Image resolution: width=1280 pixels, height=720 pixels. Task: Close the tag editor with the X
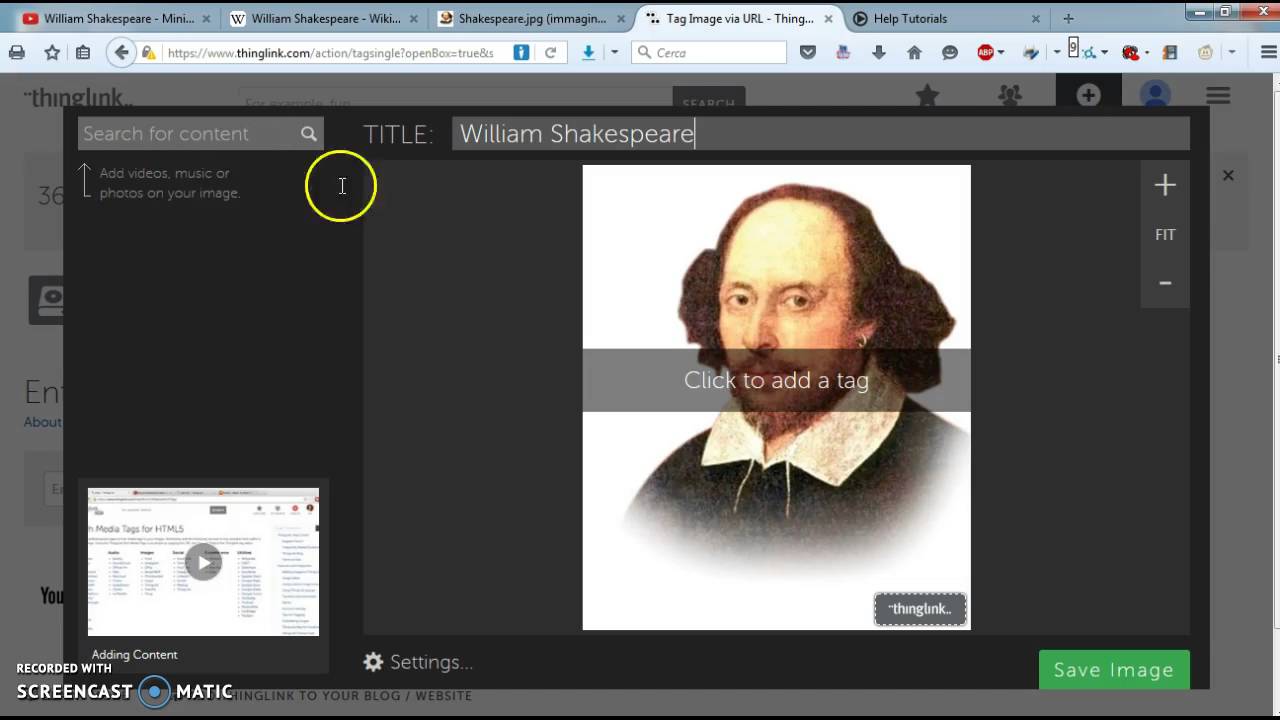tap(1228, 175)
